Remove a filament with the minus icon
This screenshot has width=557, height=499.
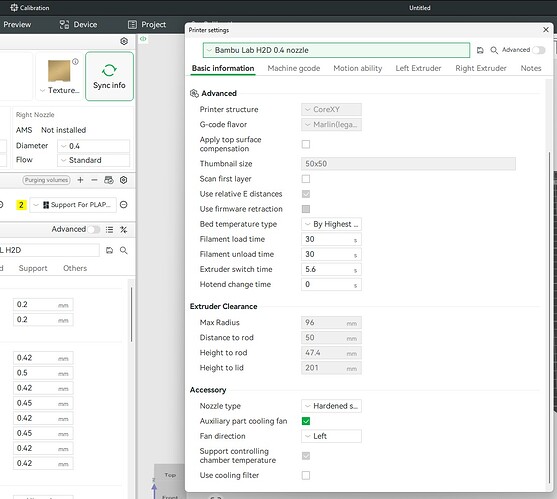tap(94, 180)
